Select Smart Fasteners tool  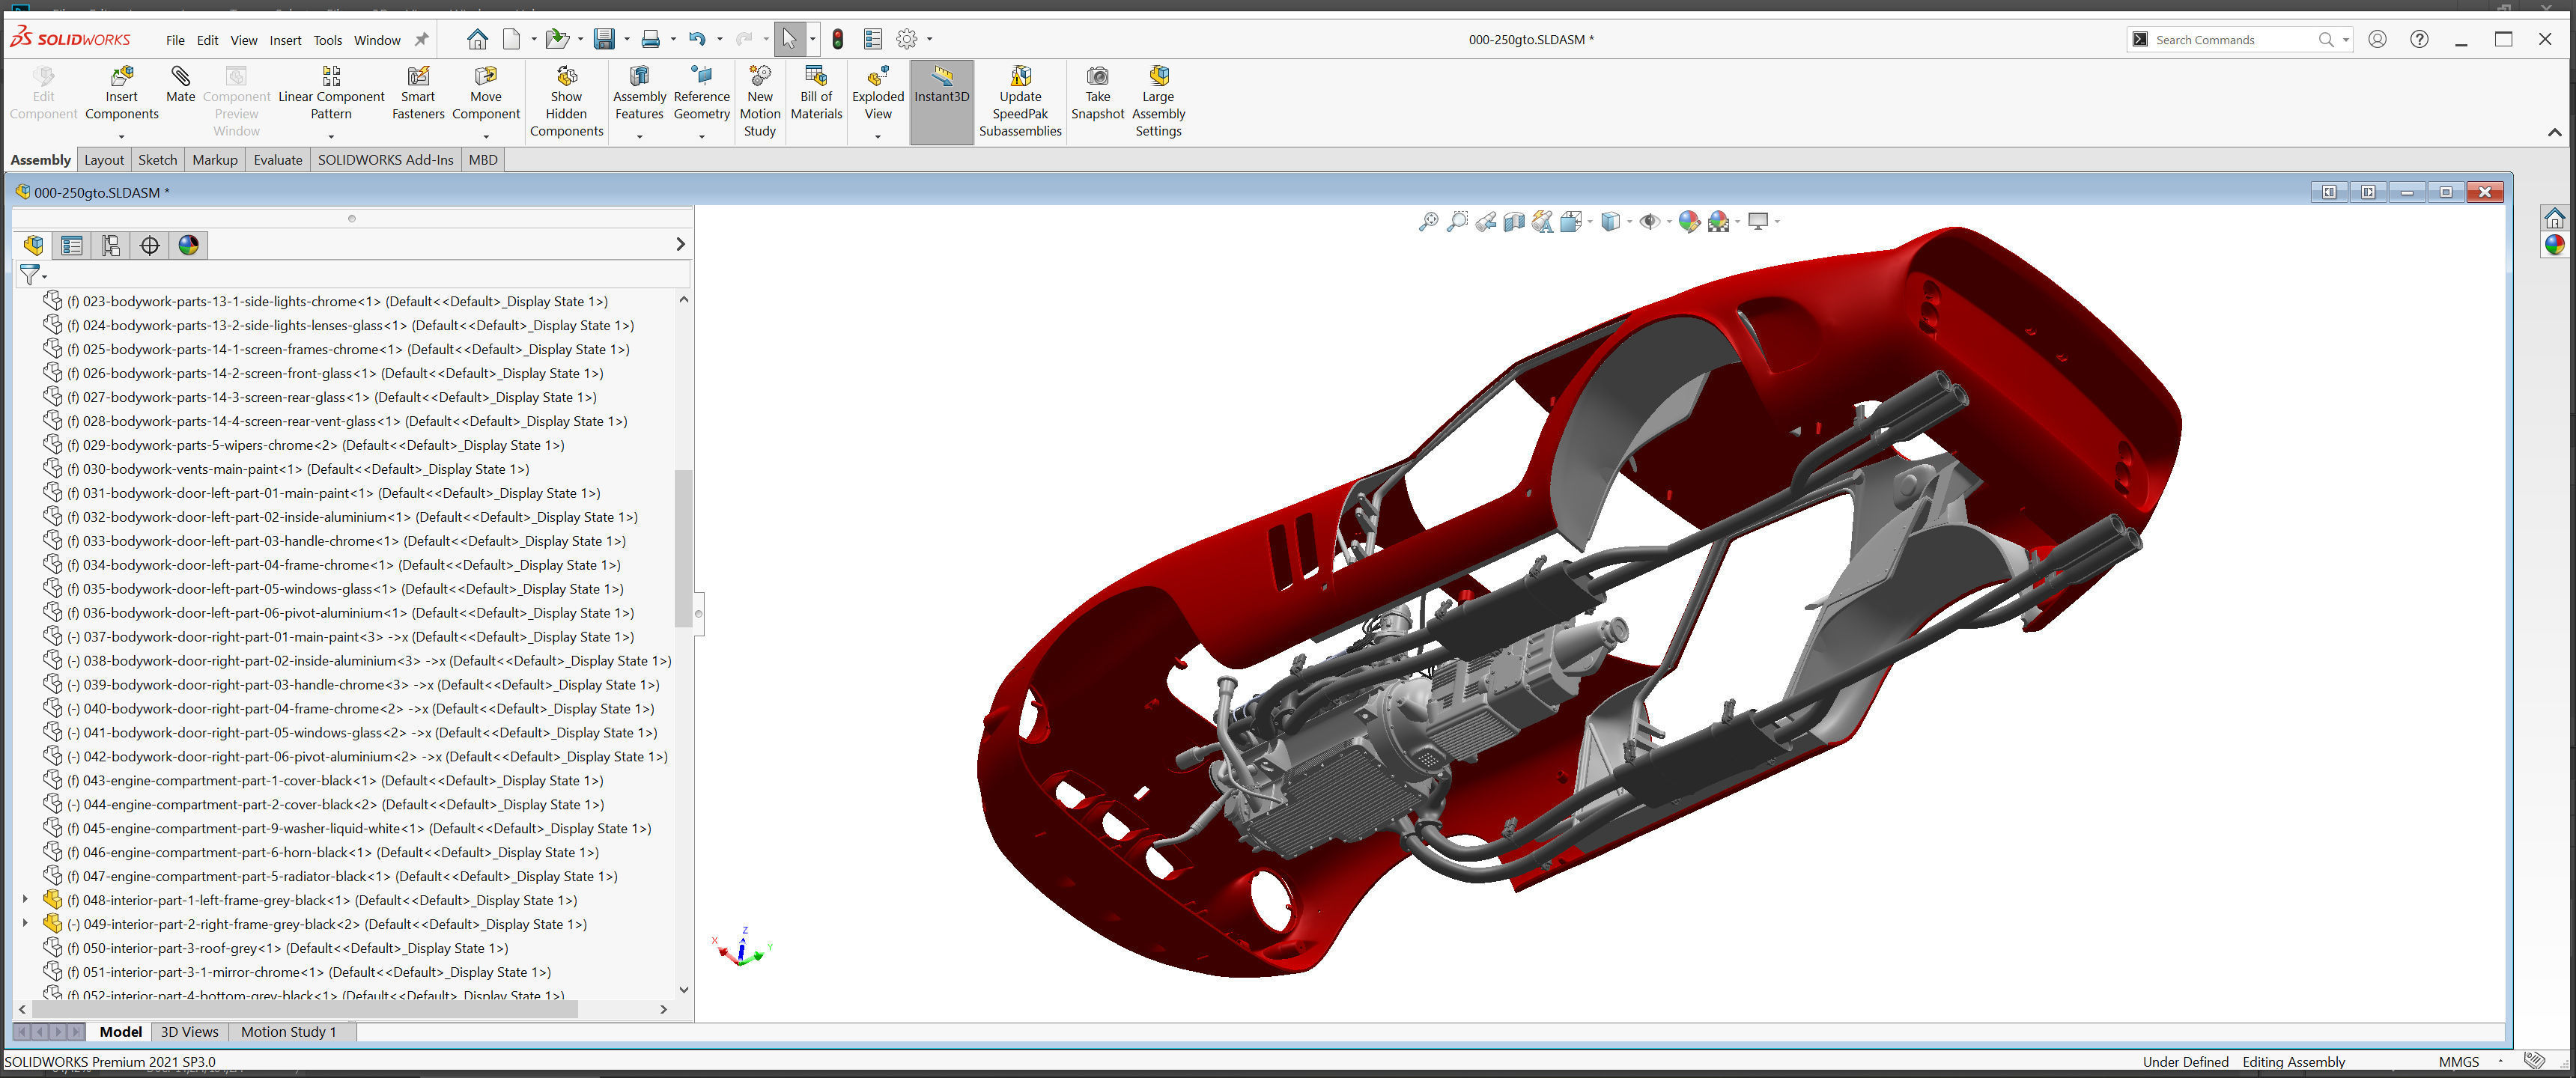coord(418,77)
